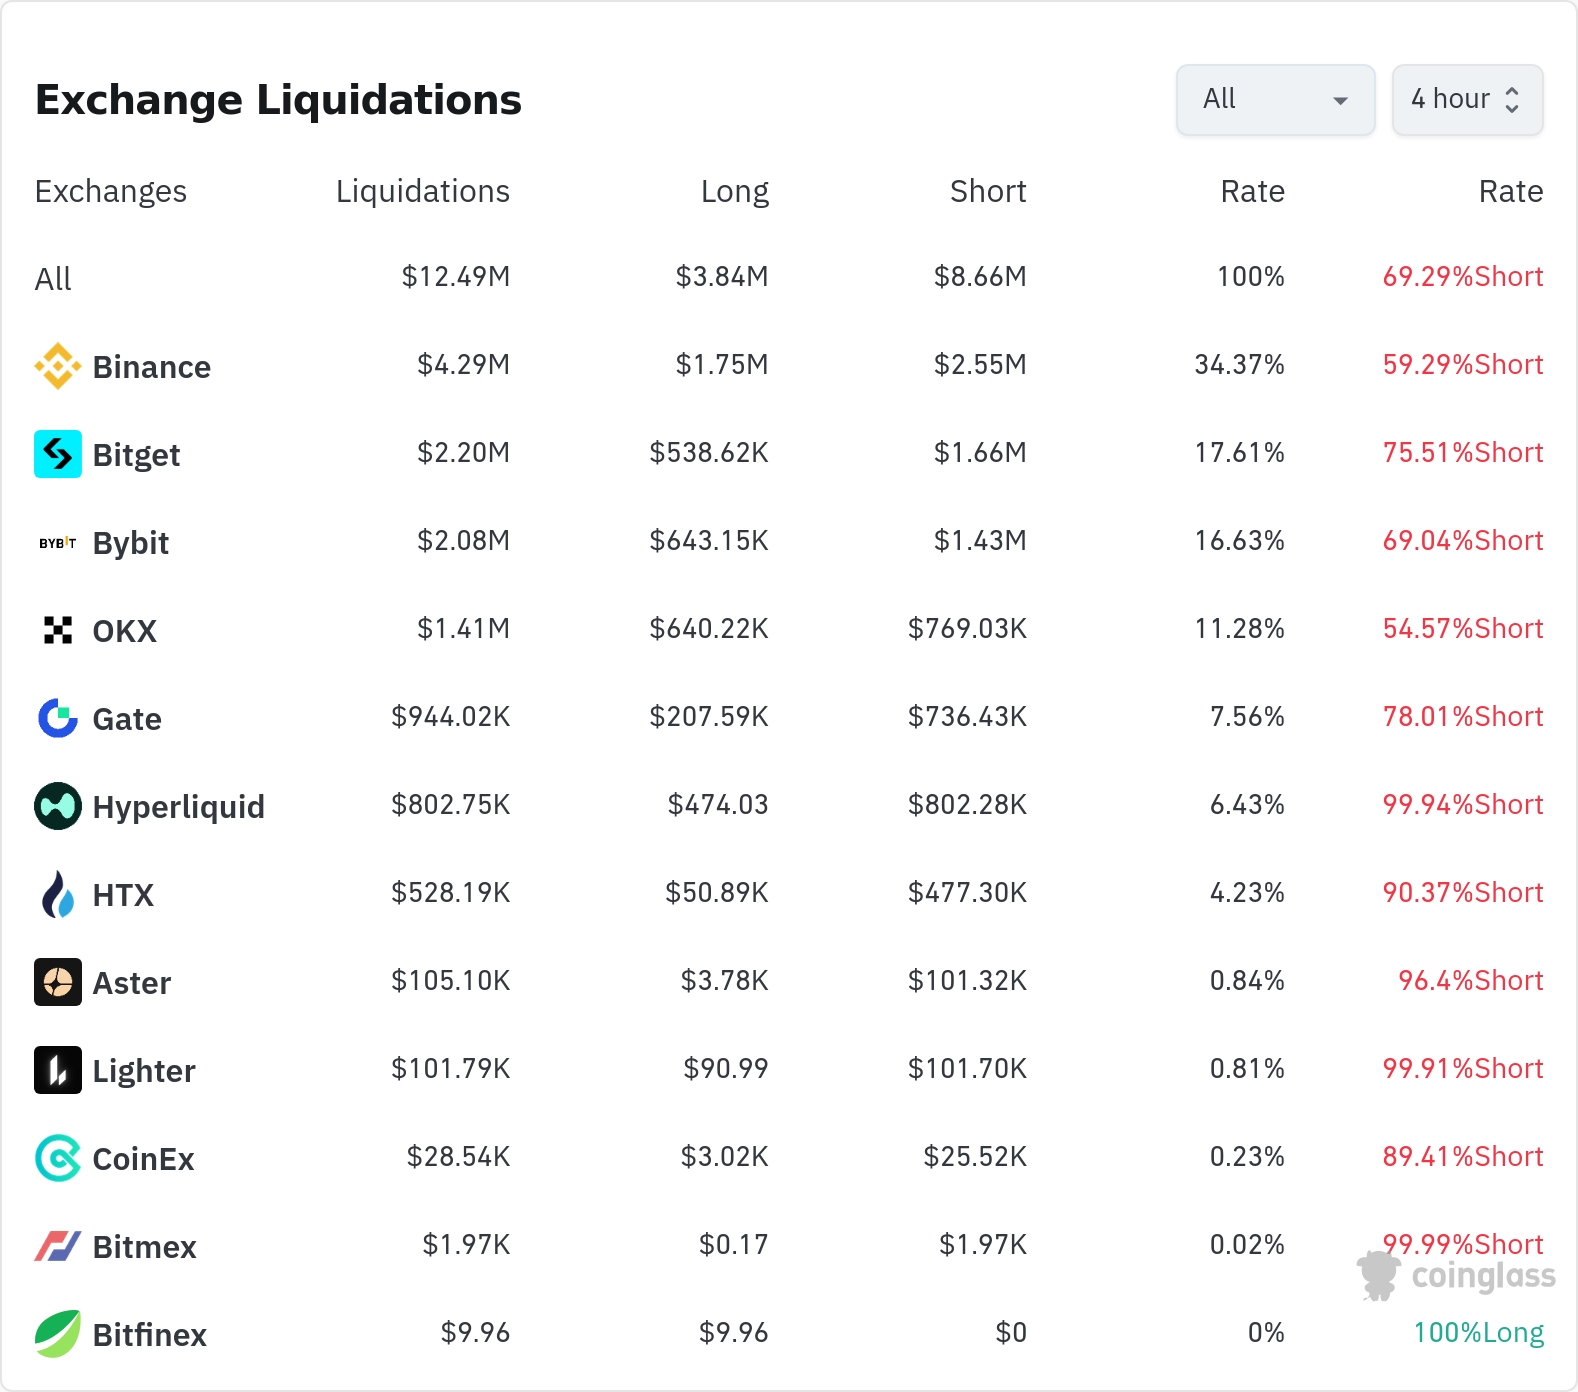Open the Hyperliquid exchange name link
This screenshot has height=1392, width=1578.
(178, 807)
